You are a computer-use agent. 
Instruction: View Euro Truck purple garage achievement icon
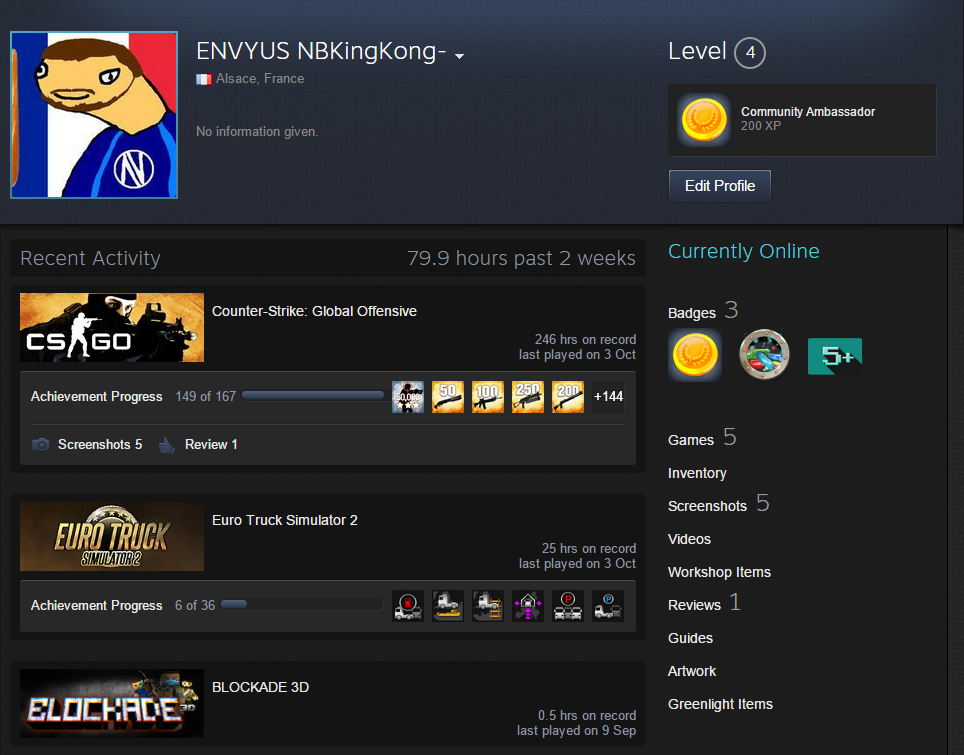coord(528,606)
